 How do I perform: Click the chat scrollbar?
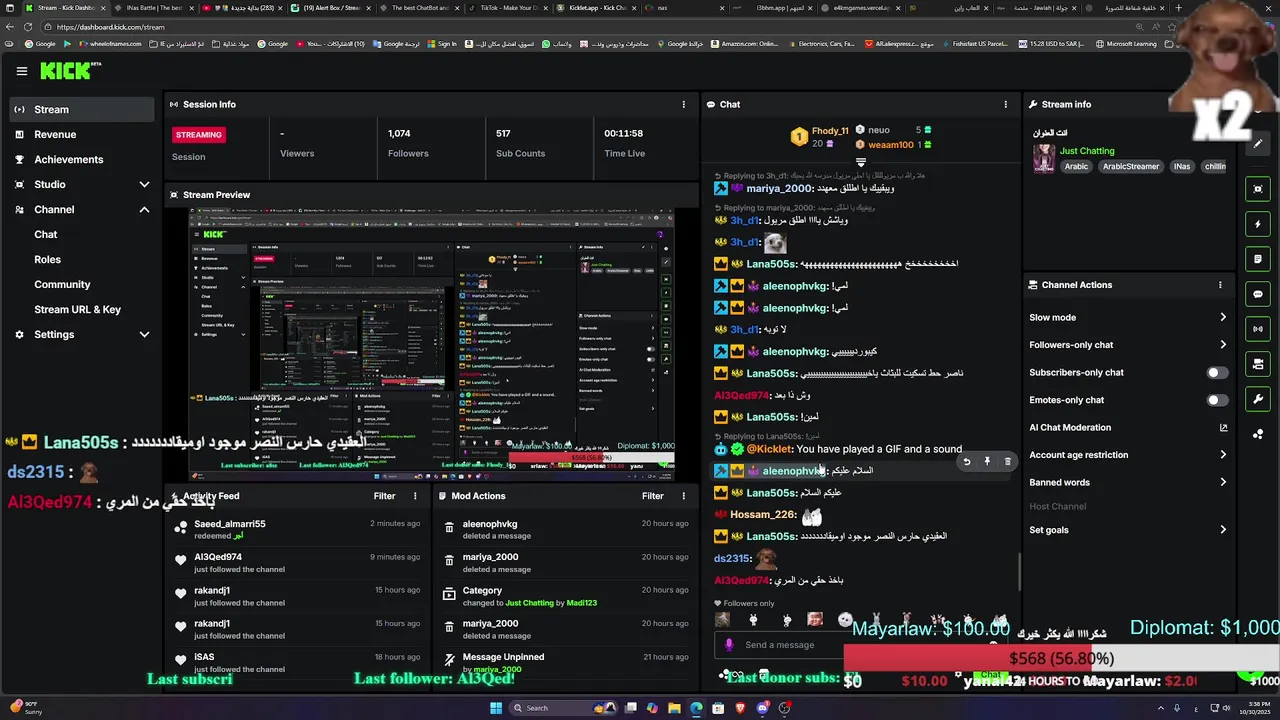coord(1019,572)
